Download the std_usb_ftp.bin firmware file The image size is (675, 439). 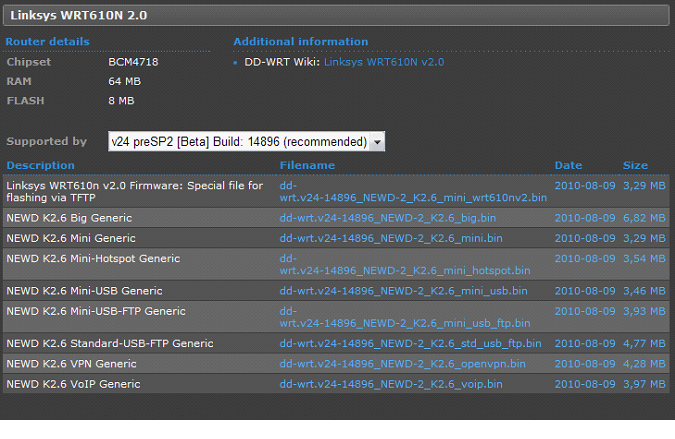pyautogui.click(x=410, y=343)
